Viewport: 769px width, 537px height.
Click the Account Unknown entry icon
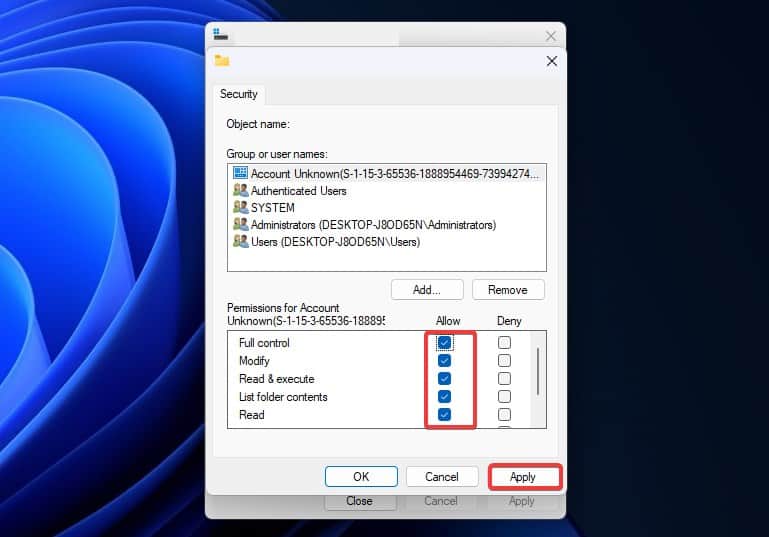(240, 173)
